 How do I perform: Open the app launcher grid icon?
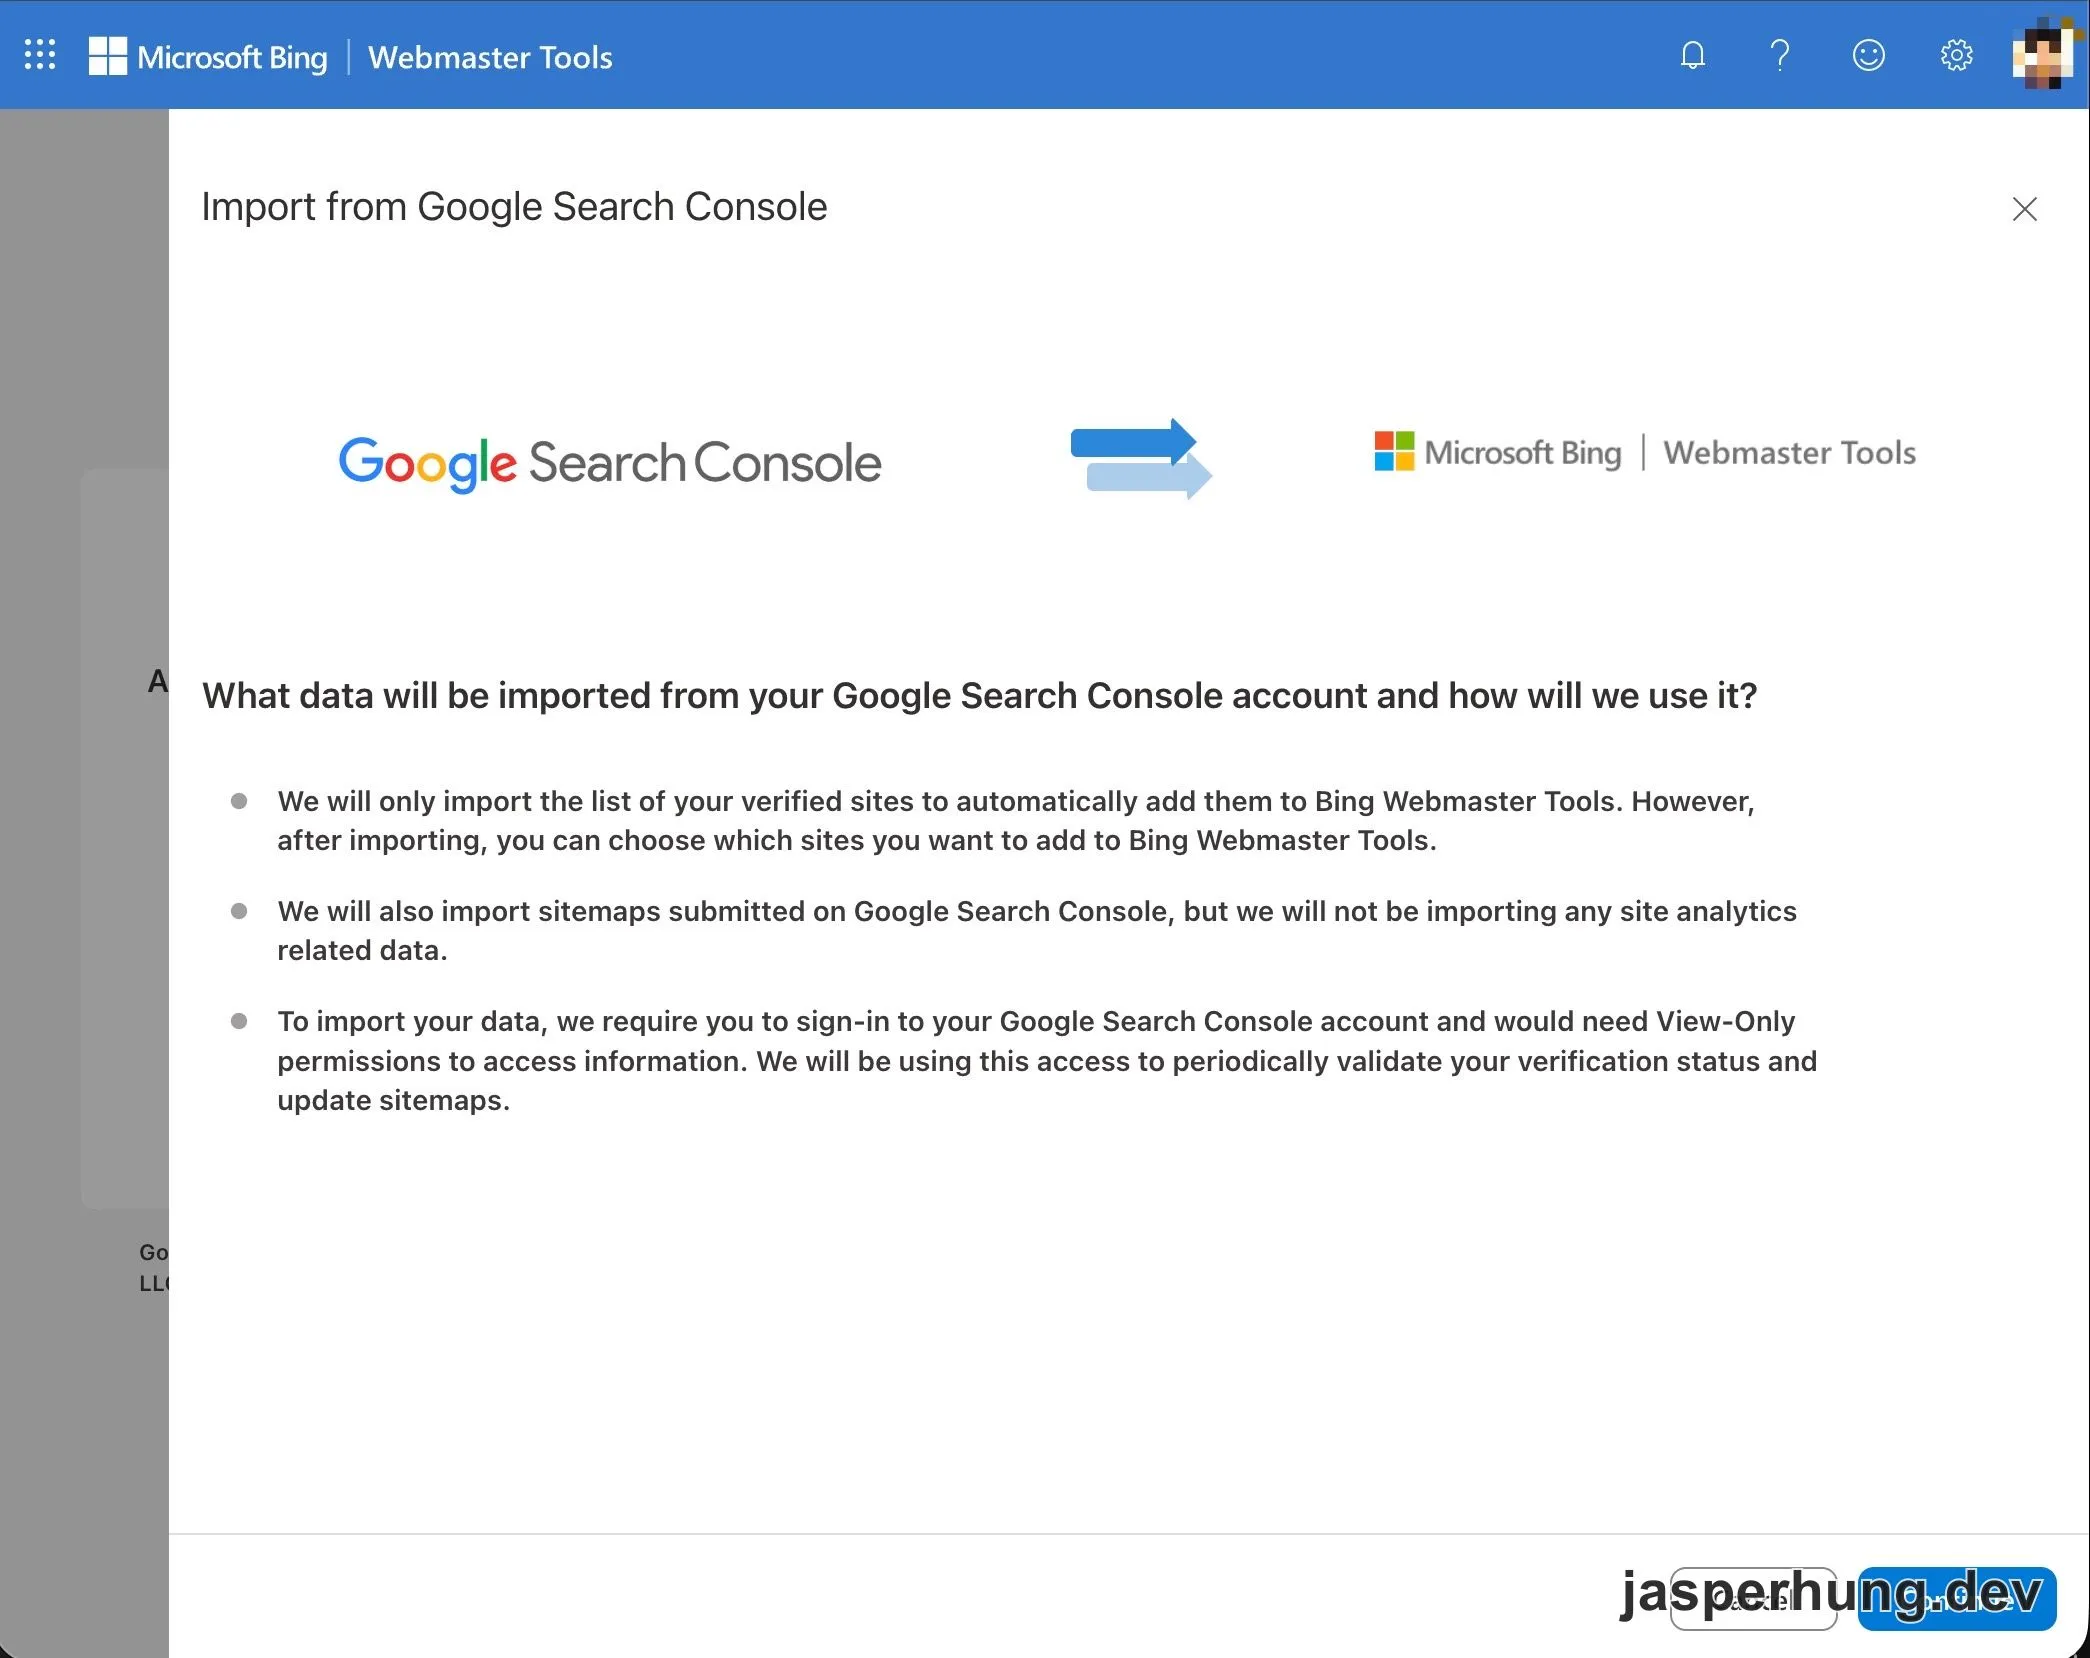pyautogui.click(x=40, y=55)
